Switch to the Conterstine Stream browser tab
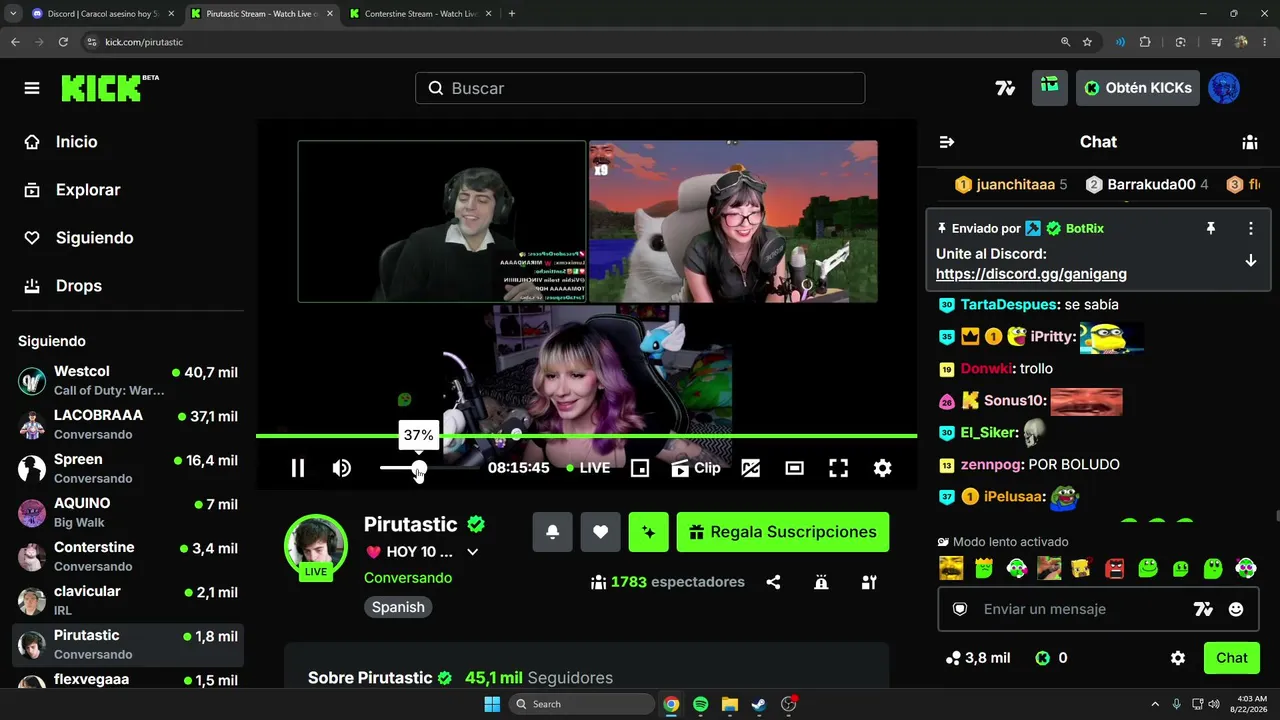Screen dimensions: 1280x720 pyautogui.click(x=420, y=14)
